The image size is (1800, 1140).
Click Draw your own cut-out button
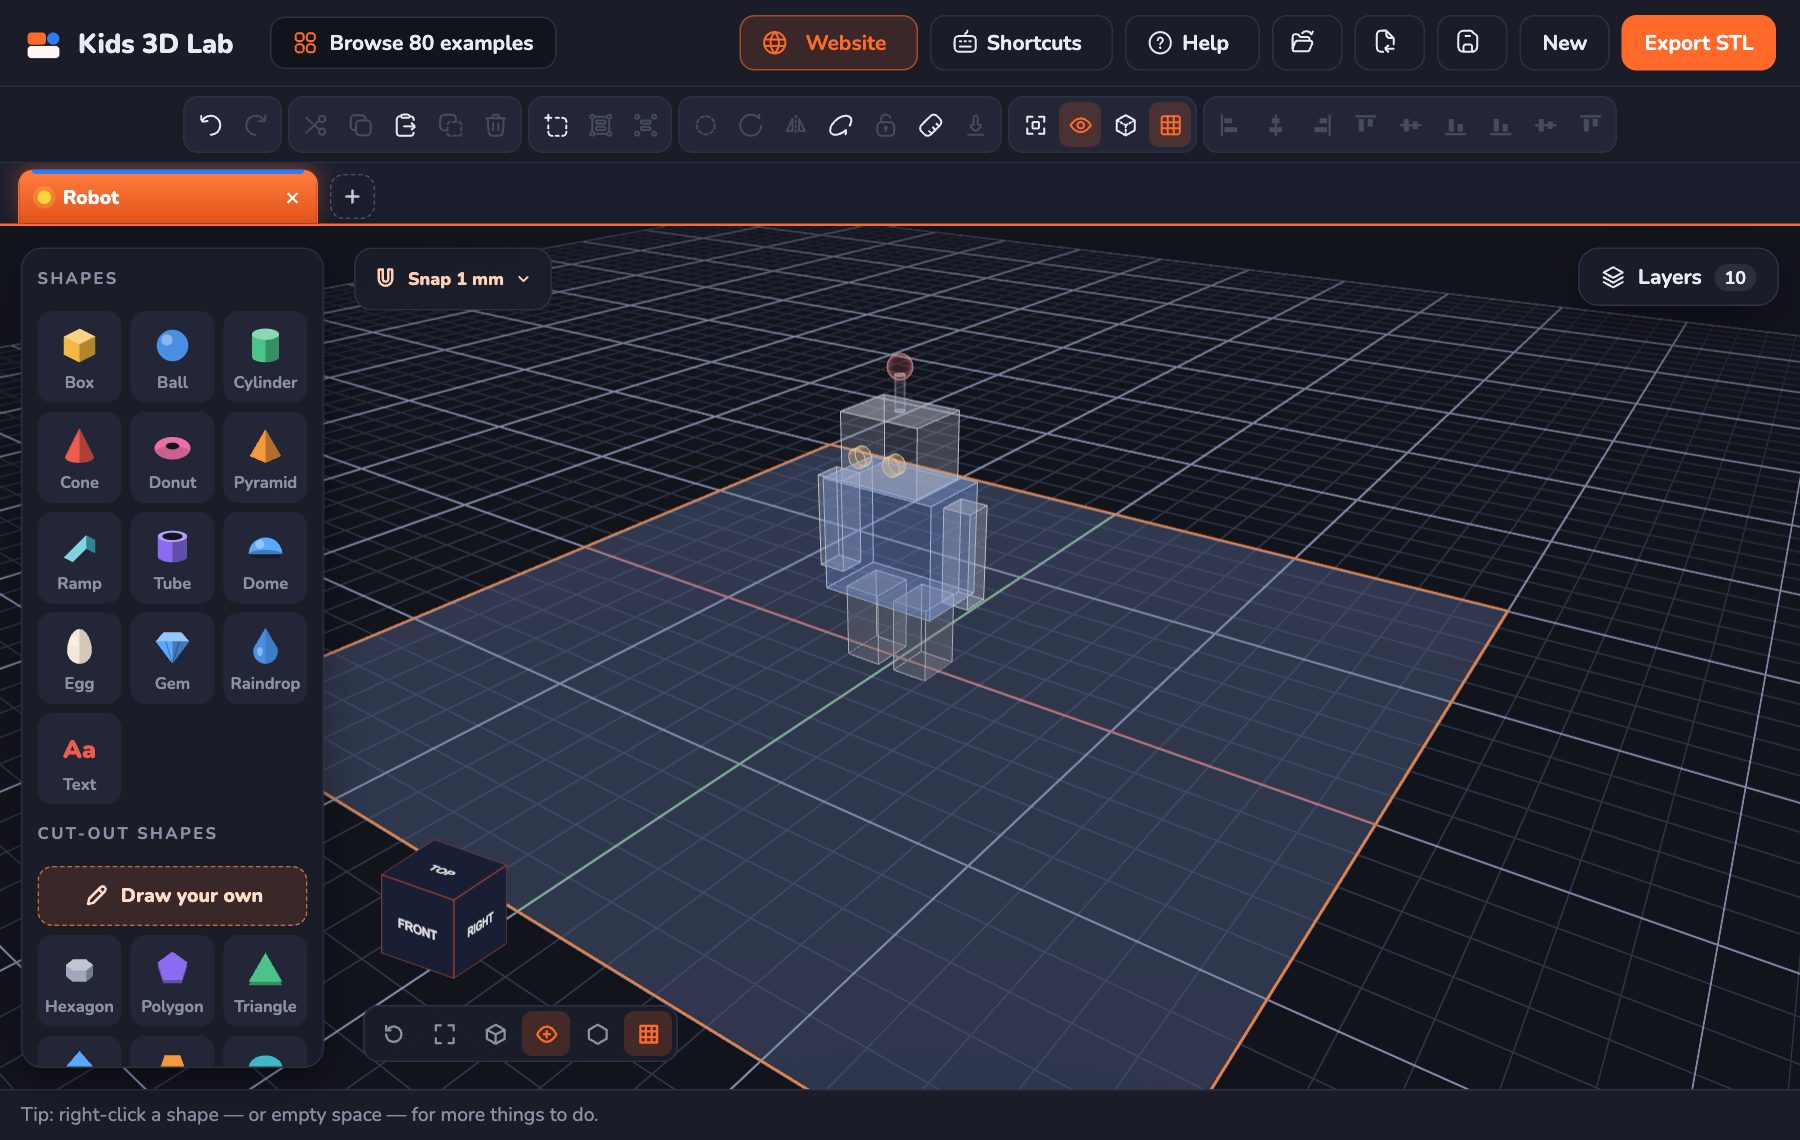tap(172, 896)
